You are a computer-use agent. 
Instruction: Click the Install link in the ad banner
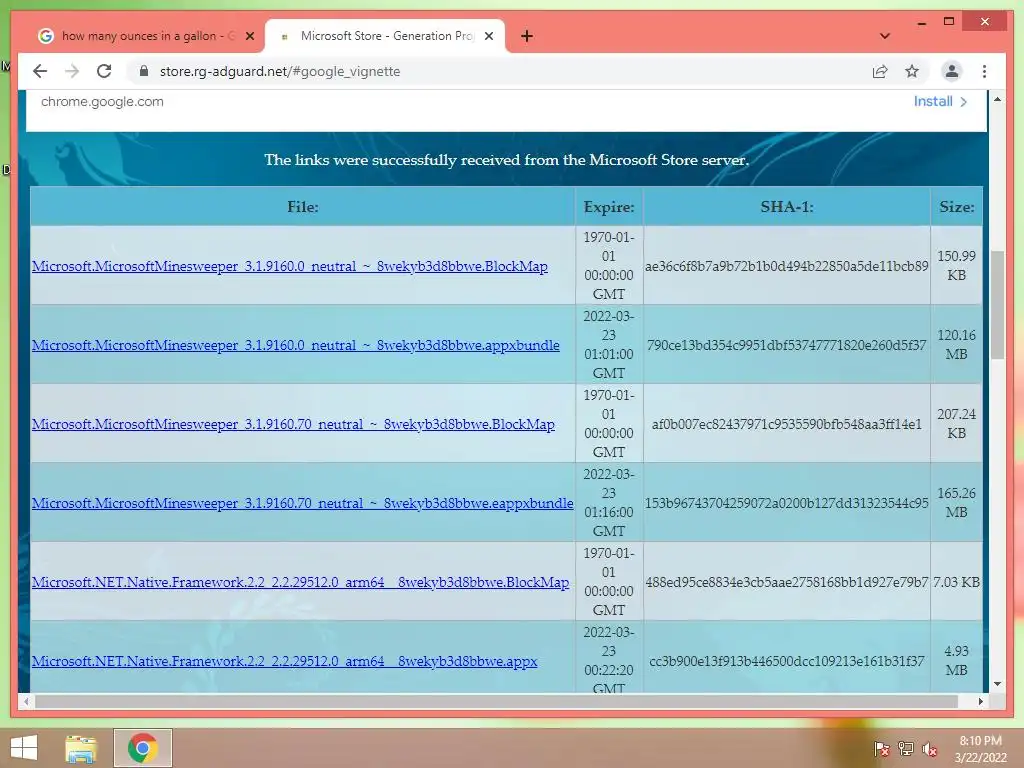pyautogui.click(x=940, y=101)
